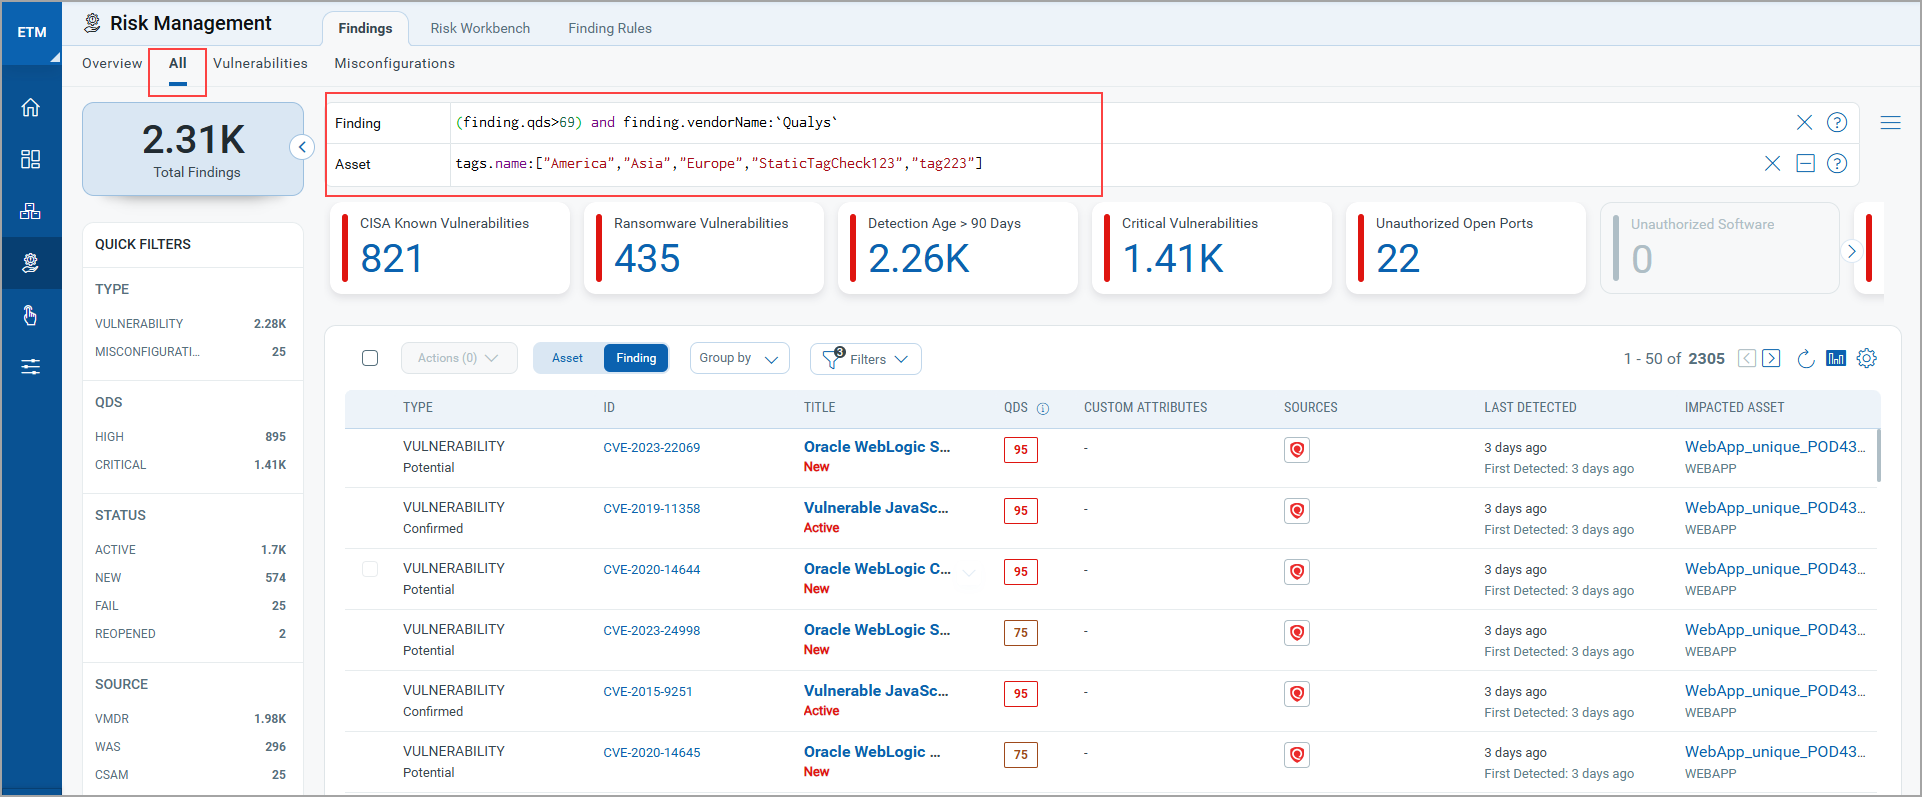Open the Risk Workbench tab
Image resolution: width=1922 pixels, height=797 pixels.
pyautogui.click(x=480, y=28)
